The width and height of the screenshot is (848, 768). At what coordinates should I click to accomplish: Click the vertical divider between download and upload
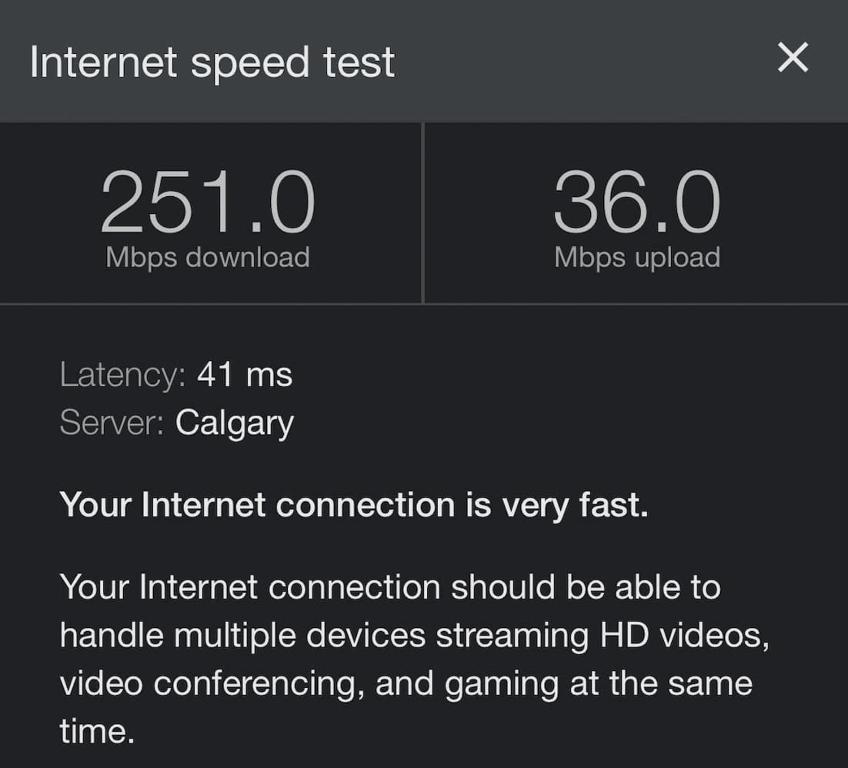pyautogui.click(x=423, y=212)
